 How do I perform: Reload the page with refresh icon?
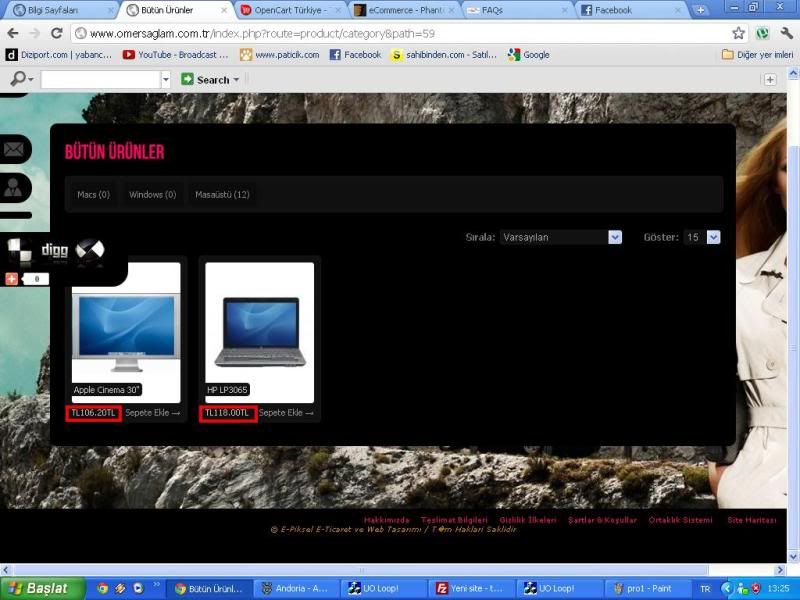tap(57, 34)
